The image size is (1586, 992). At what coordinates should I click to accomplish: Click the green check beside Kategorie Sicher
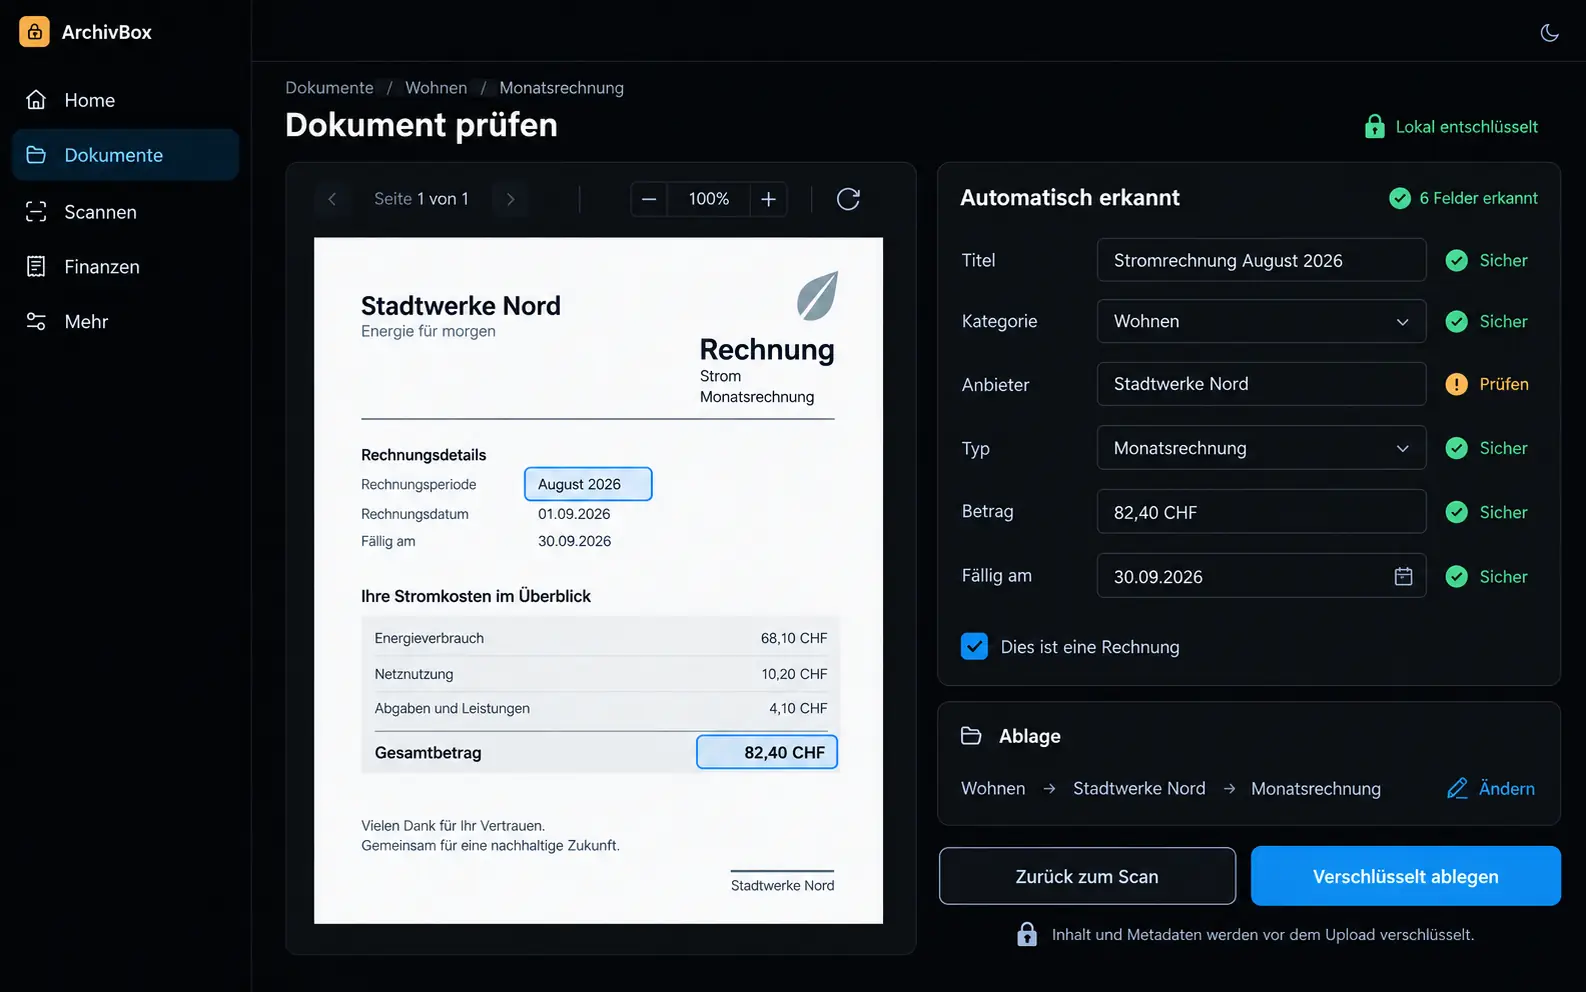(1457, 321)
